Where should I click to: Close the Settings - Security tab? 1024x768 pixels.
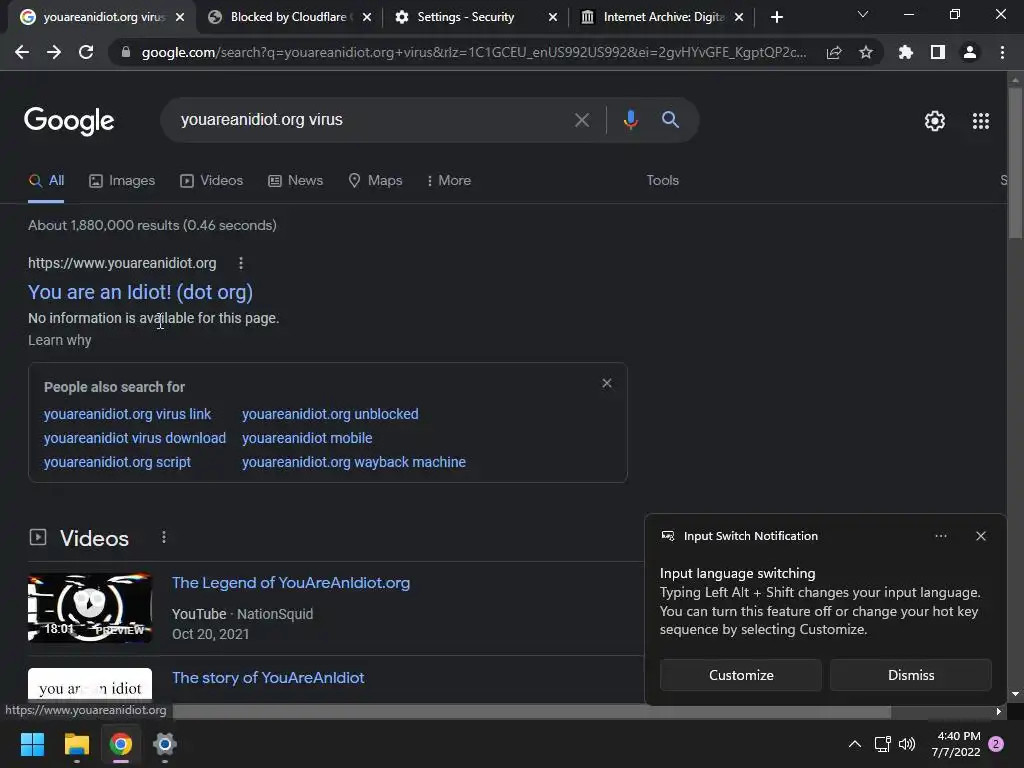[553, 17]
